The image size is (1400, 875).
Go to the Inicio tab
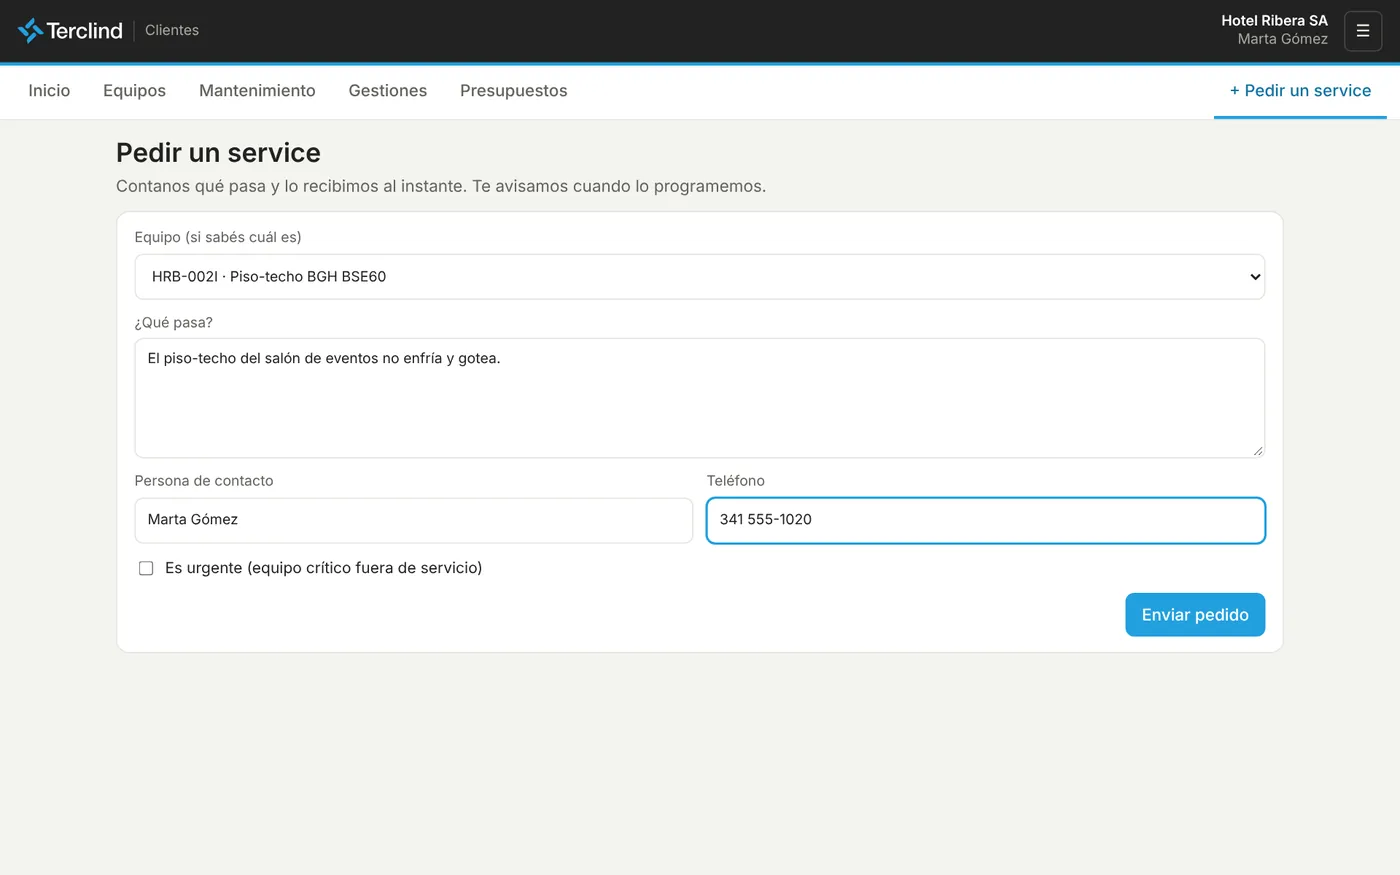pyautogui.click(x=49, y=91)
